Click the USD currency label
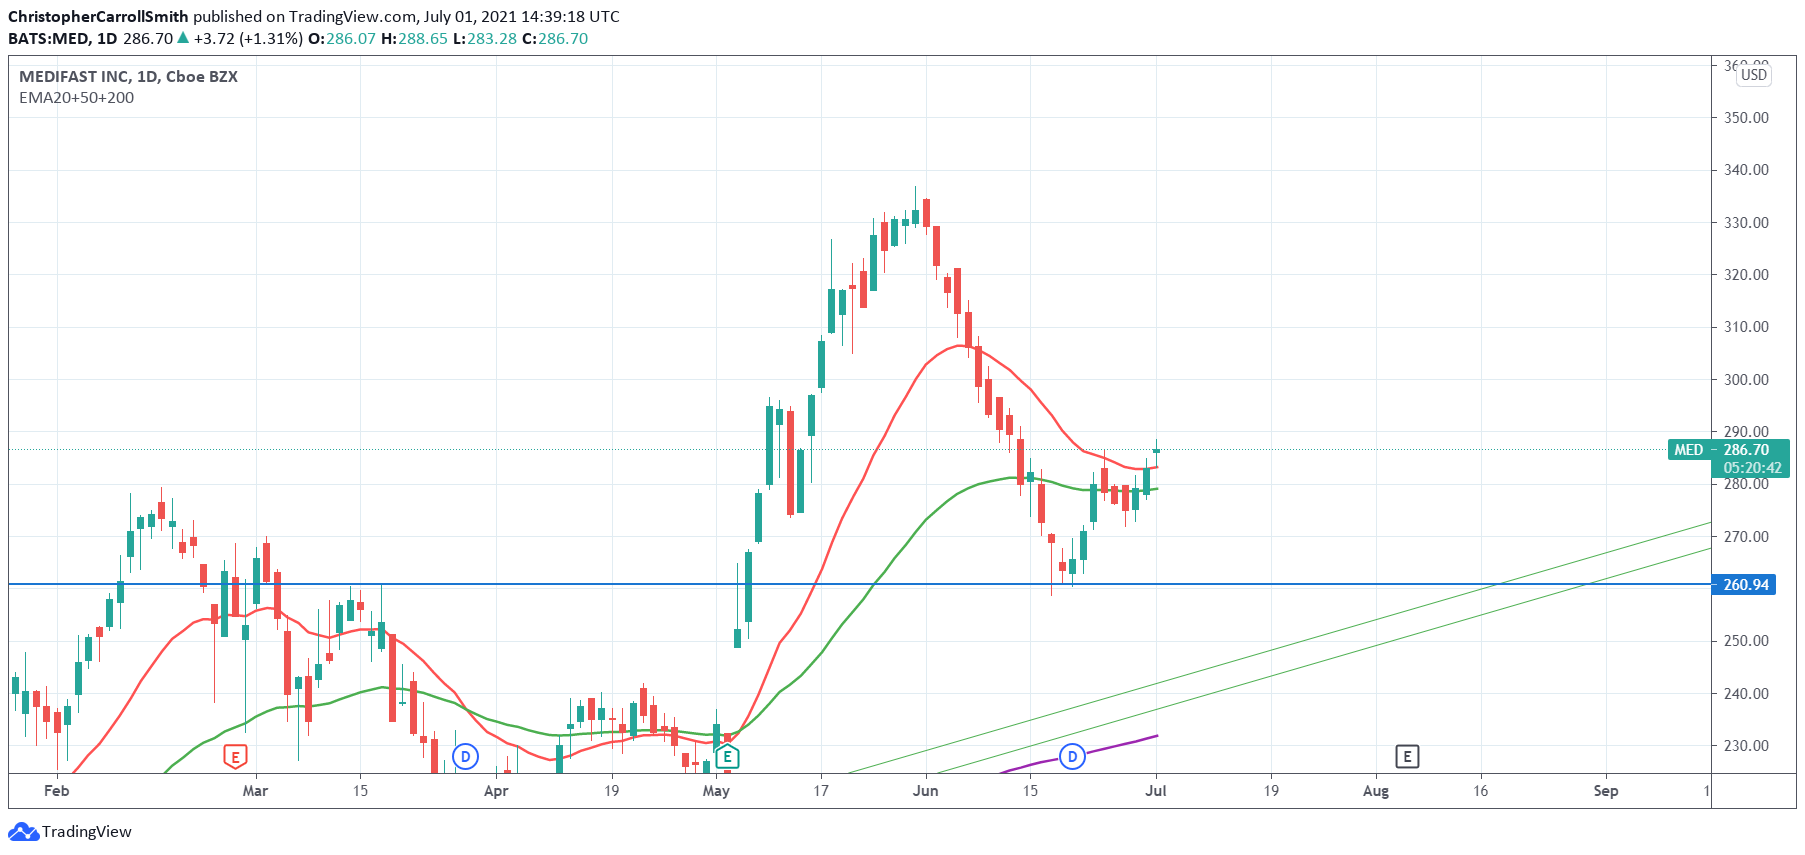Image resolution: width=1805 pixels, height=855 pixels. pyautogui.click(x=1754, y=75)
